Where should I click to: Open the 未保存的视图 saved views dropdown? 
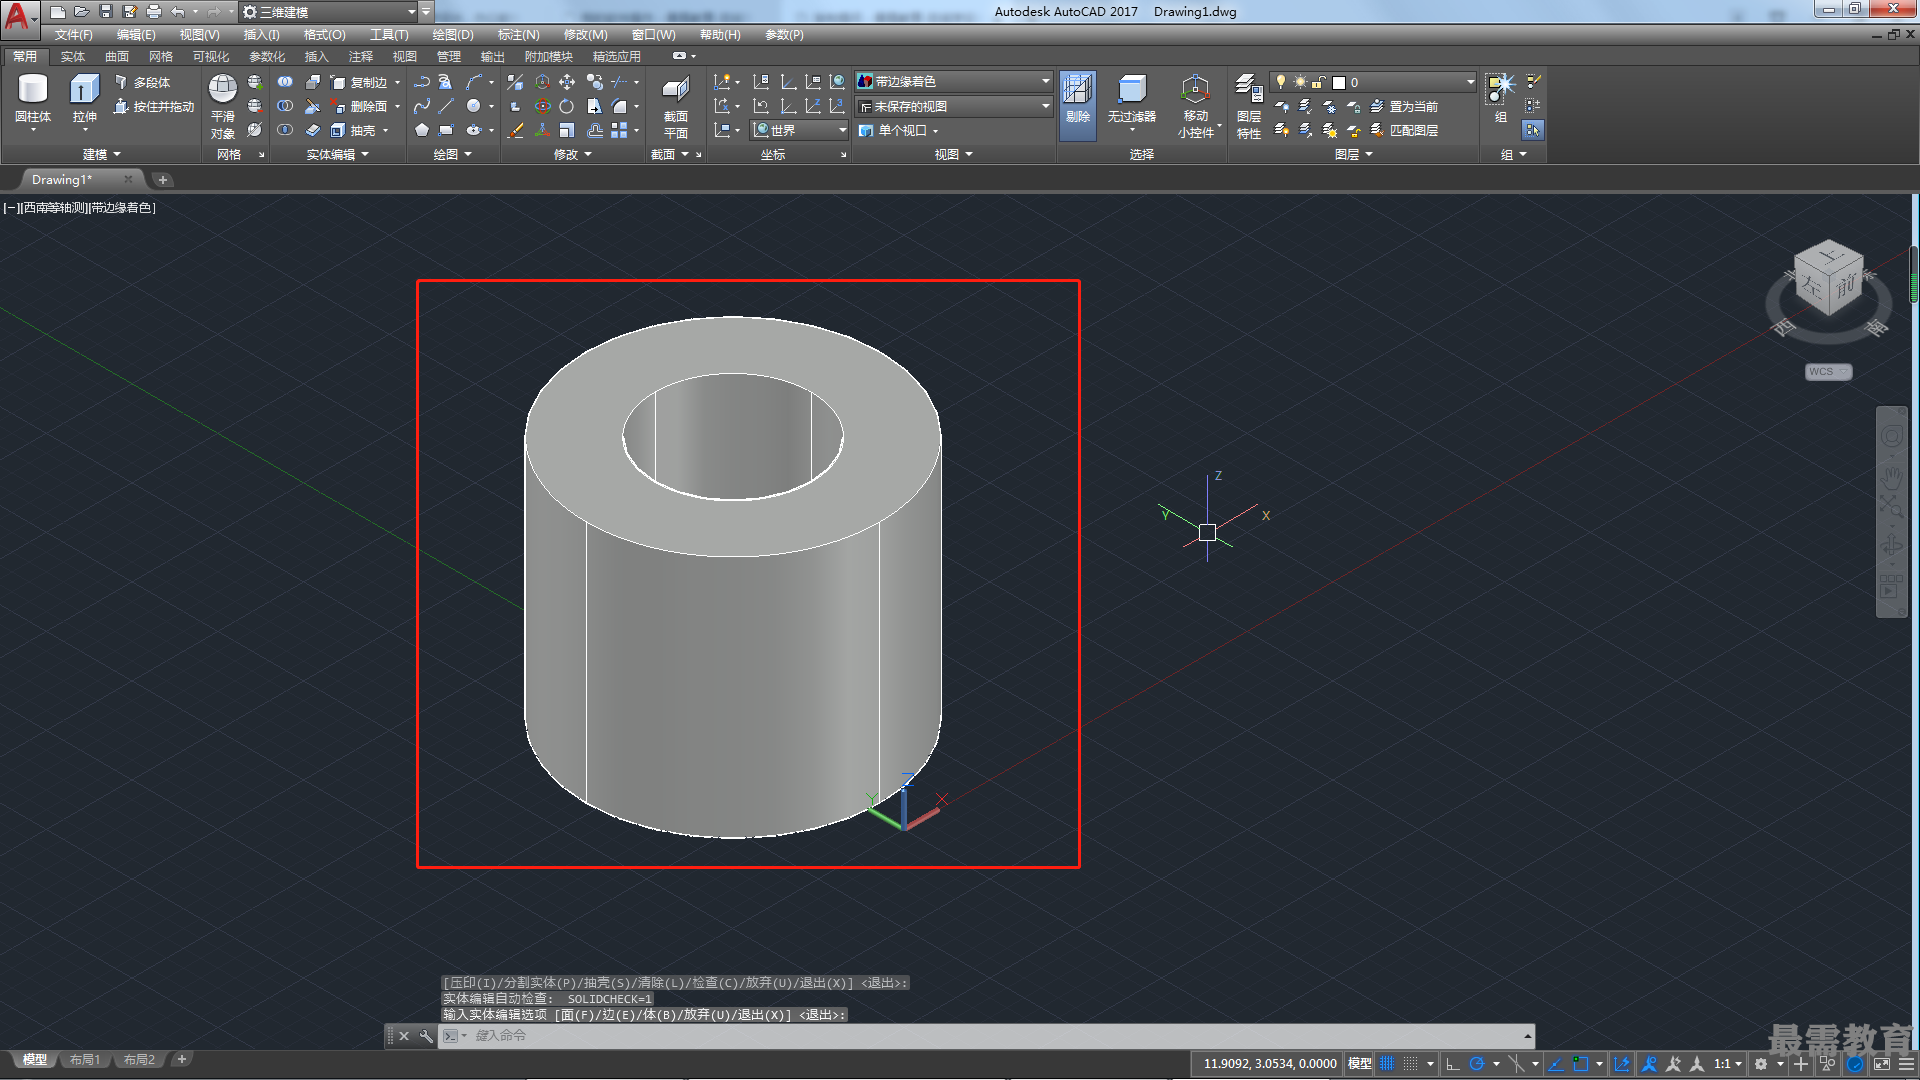click(954, 106)
